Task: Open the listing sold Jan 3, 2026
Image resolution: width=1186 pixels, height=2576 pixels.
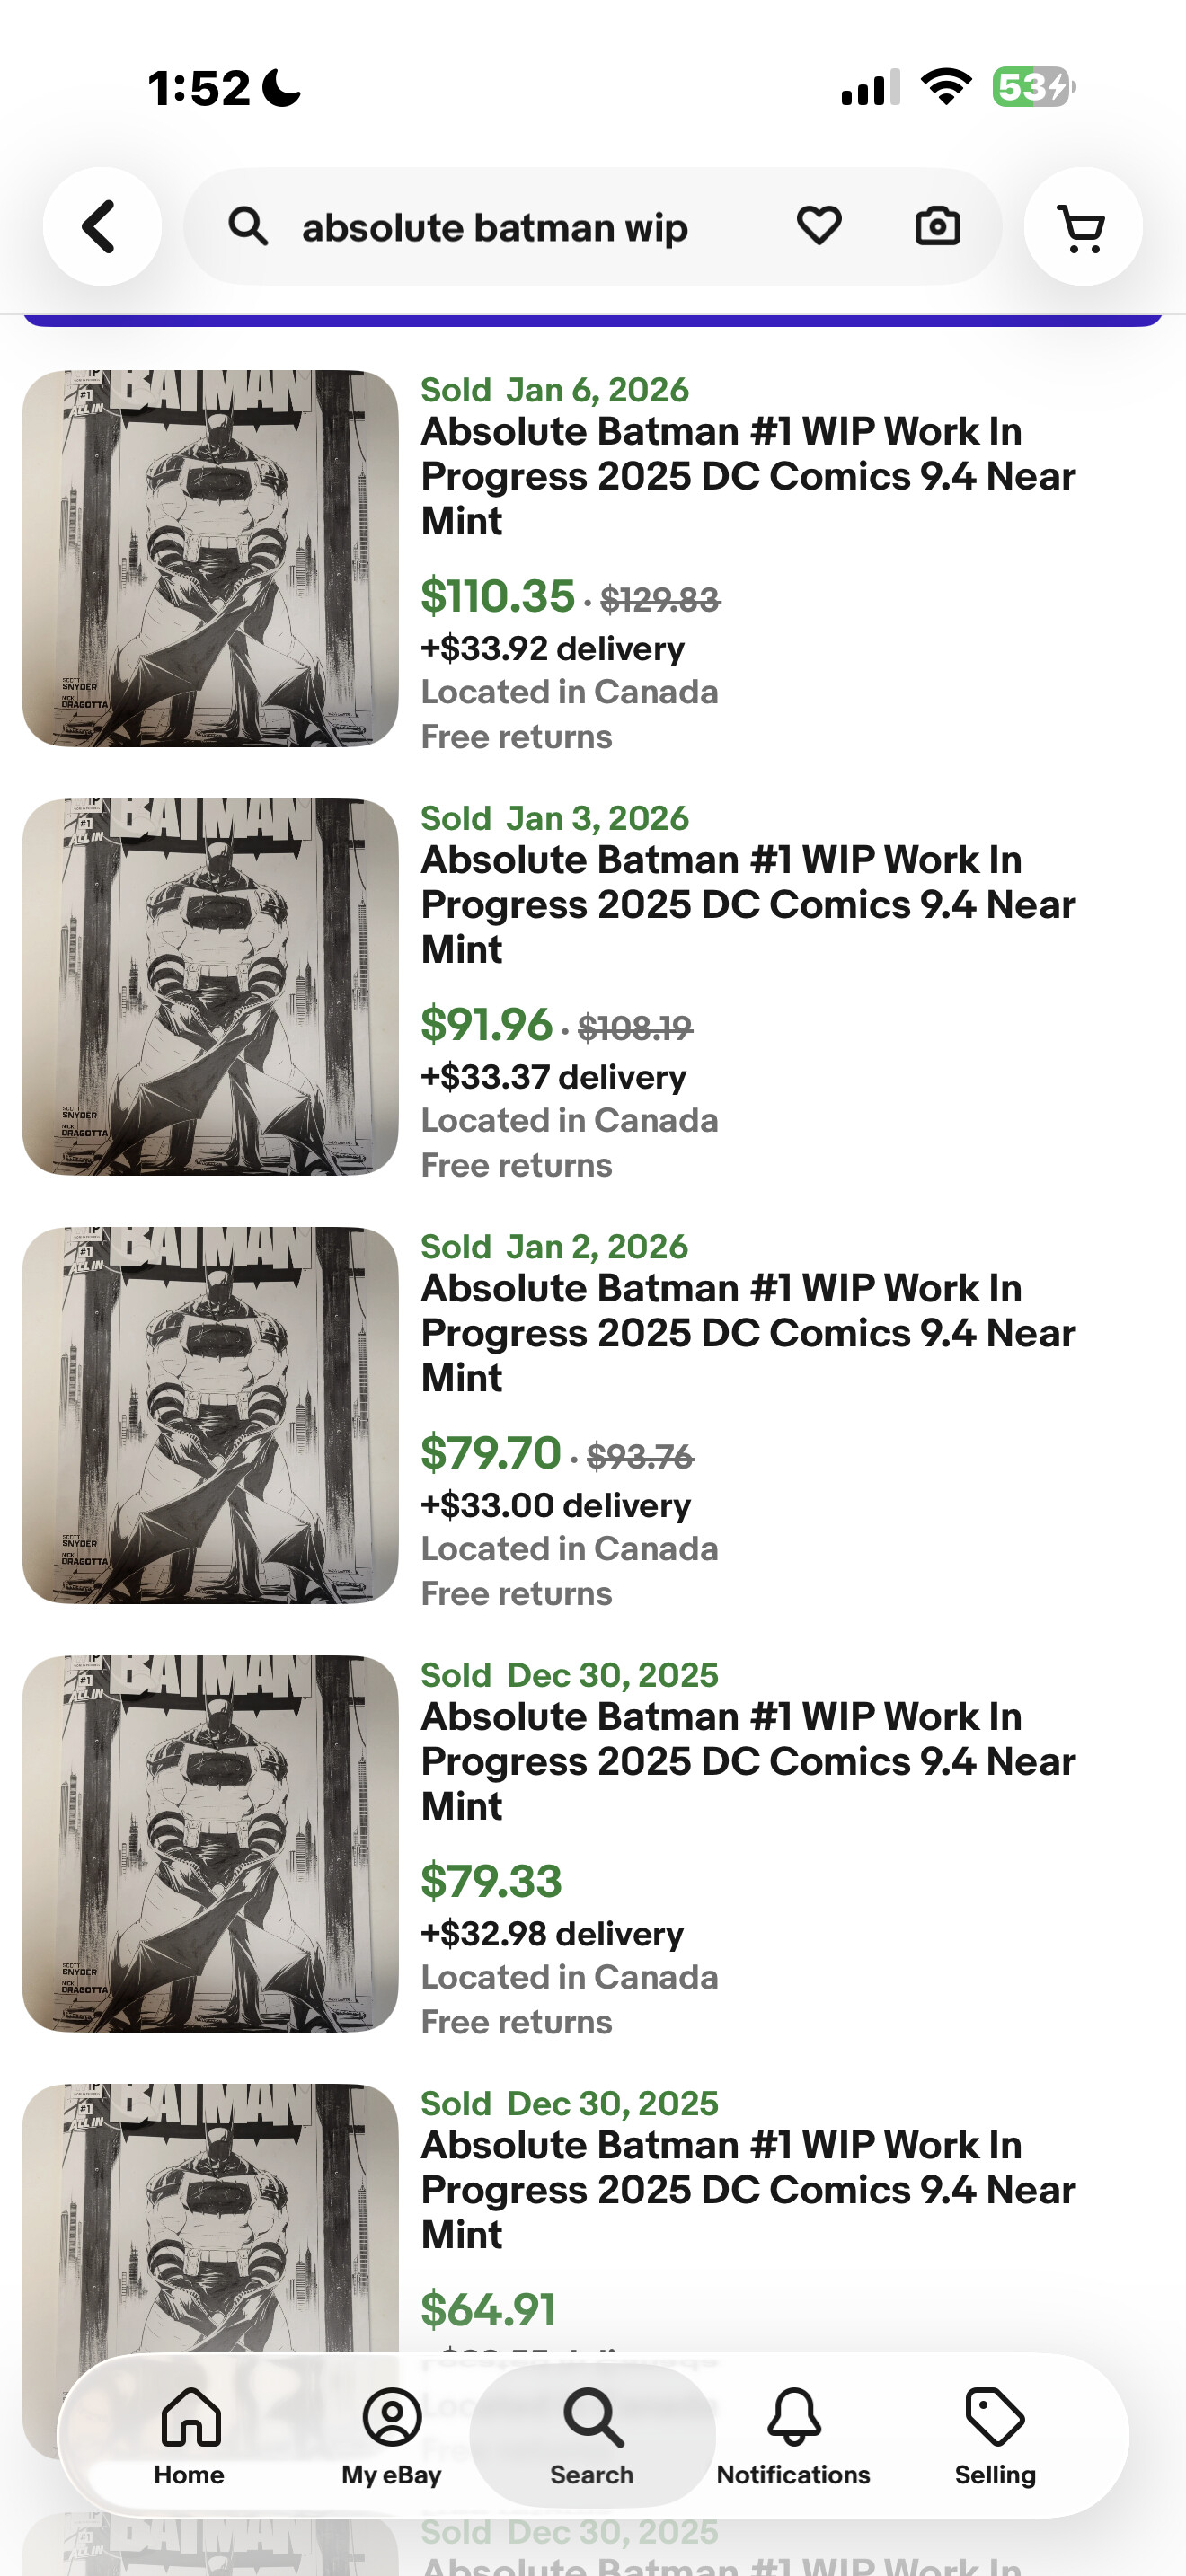Action: point(747,904)
